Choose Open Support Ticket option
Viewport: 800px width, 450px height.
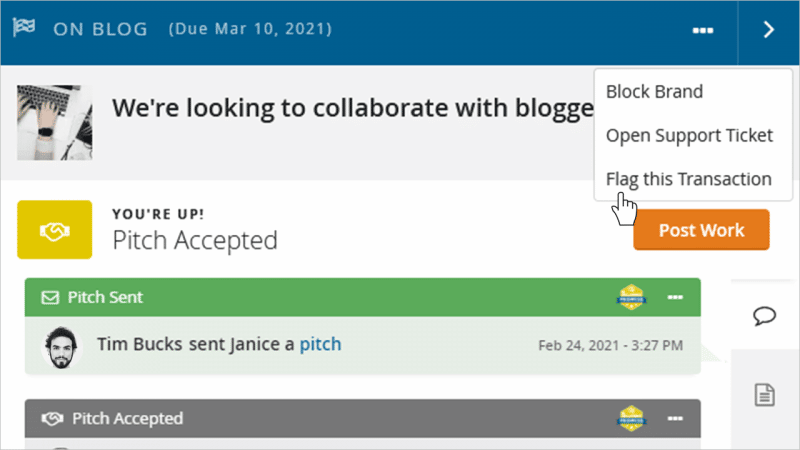point(689,135)
